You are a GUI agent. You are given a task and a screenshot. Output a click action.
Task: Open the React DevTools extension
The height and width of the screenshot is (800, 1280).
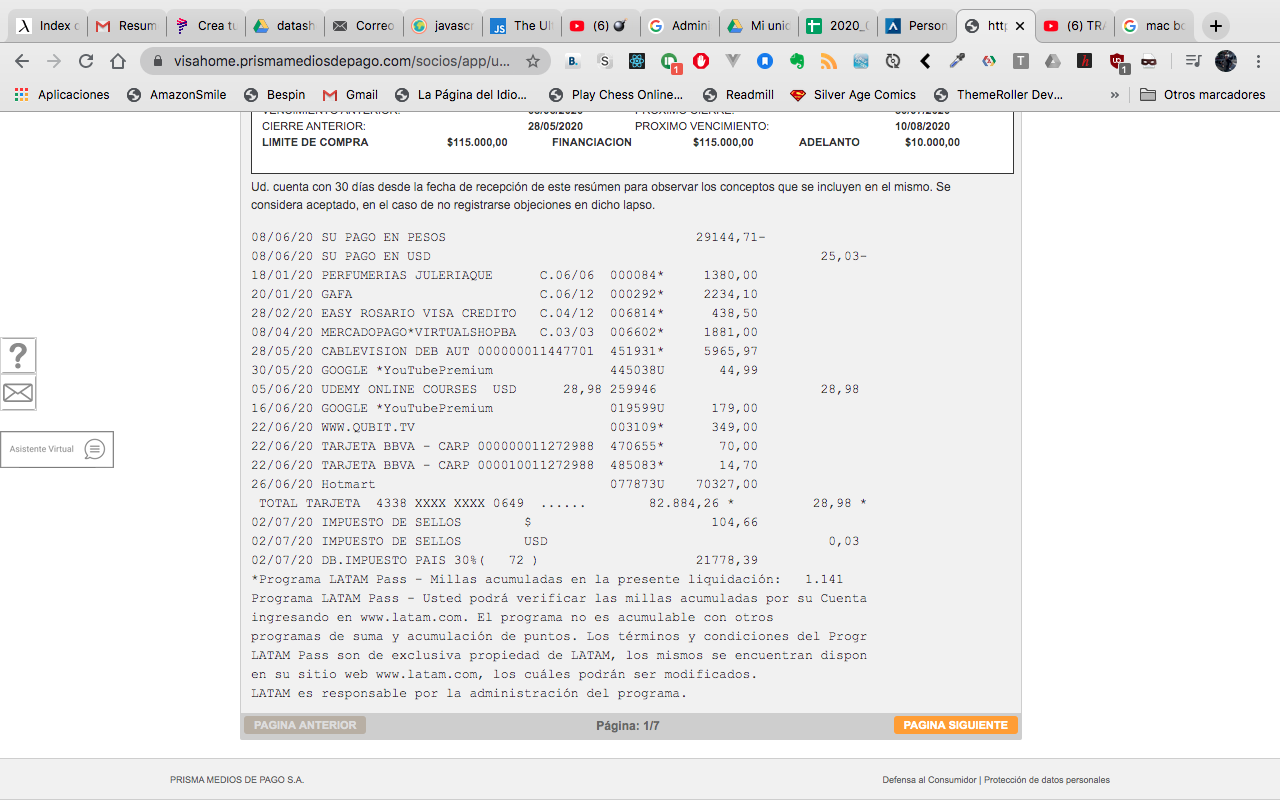click(637, 61)
